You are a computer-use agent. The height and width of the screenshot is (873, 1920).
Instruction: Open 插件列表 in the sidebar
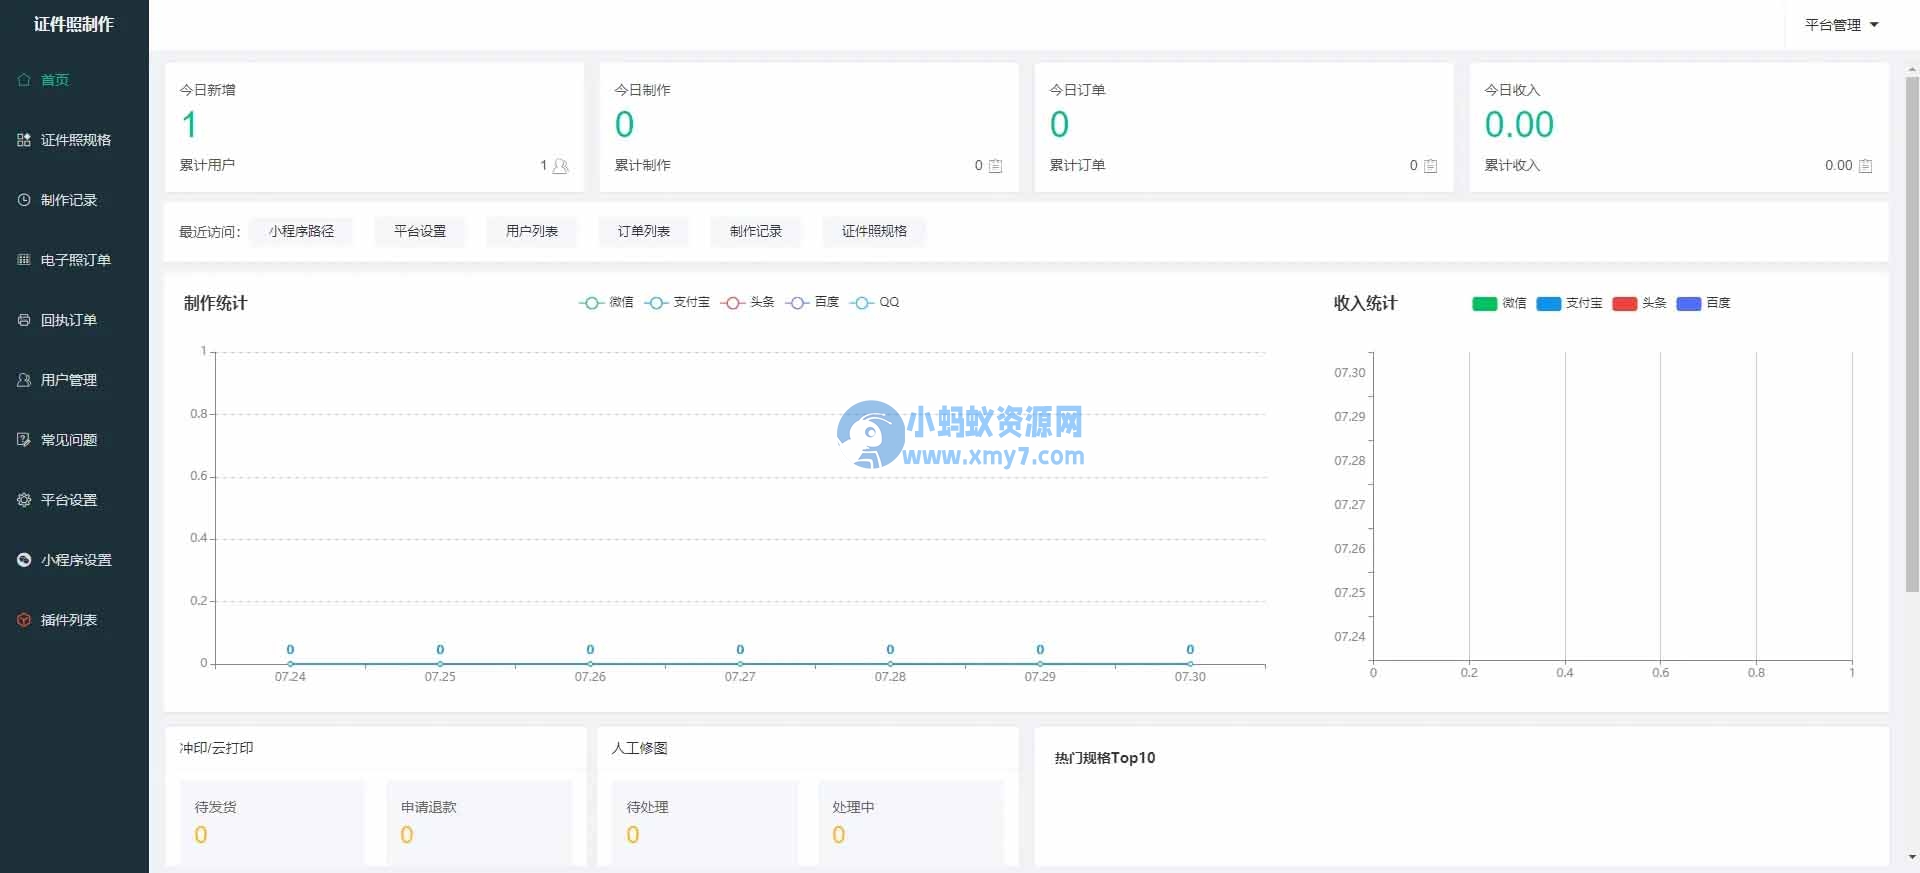[x=74, y=620]
